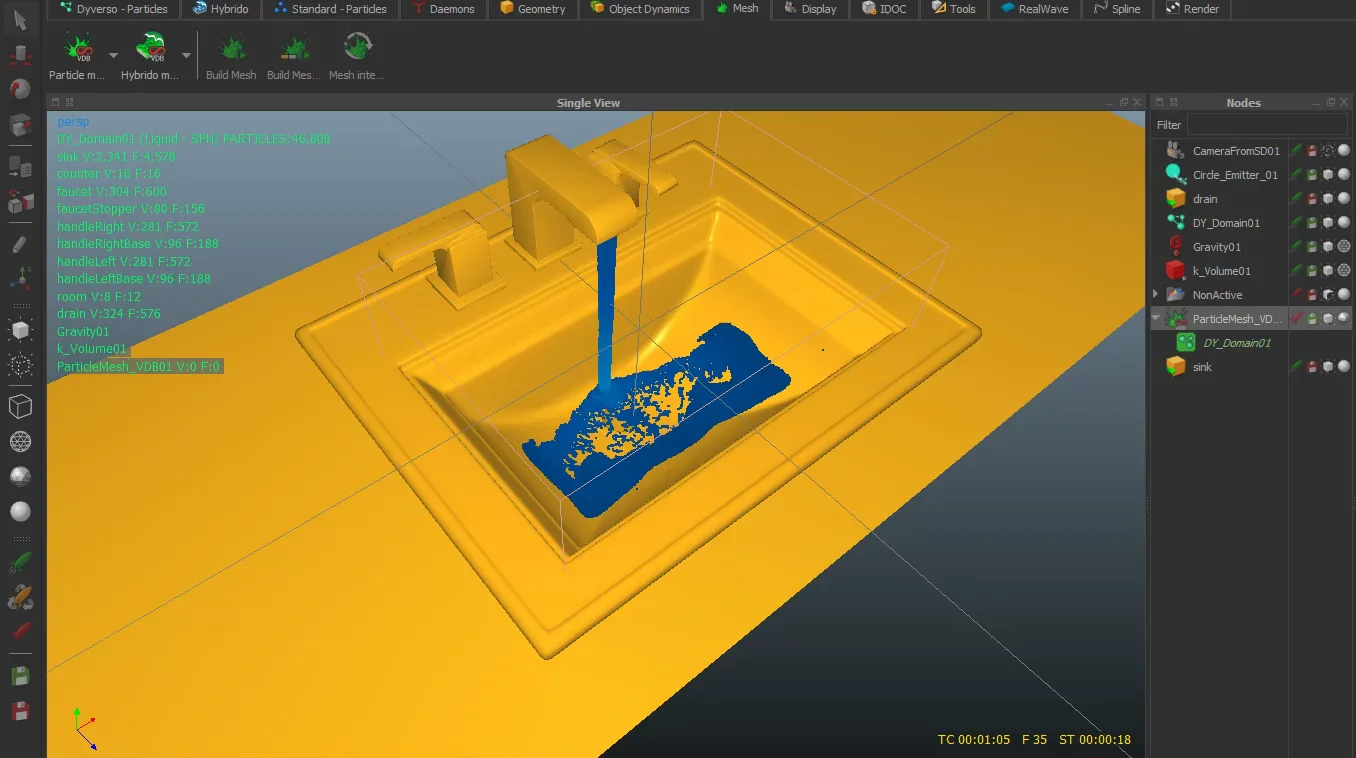Click the 'F 35' frame indicator

(x=1034, y=740)
